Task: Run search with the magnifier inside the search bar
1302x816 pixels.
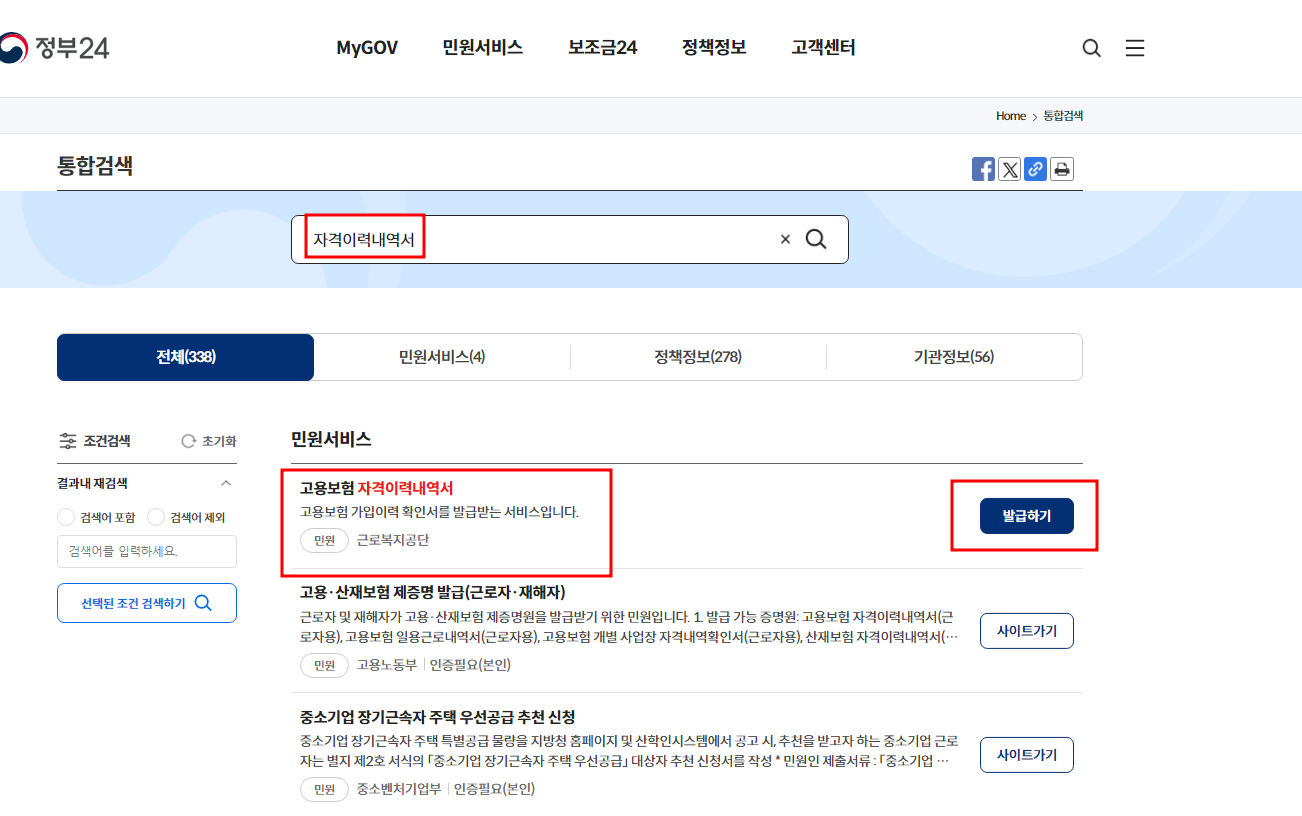Action: tap(816, 238)
